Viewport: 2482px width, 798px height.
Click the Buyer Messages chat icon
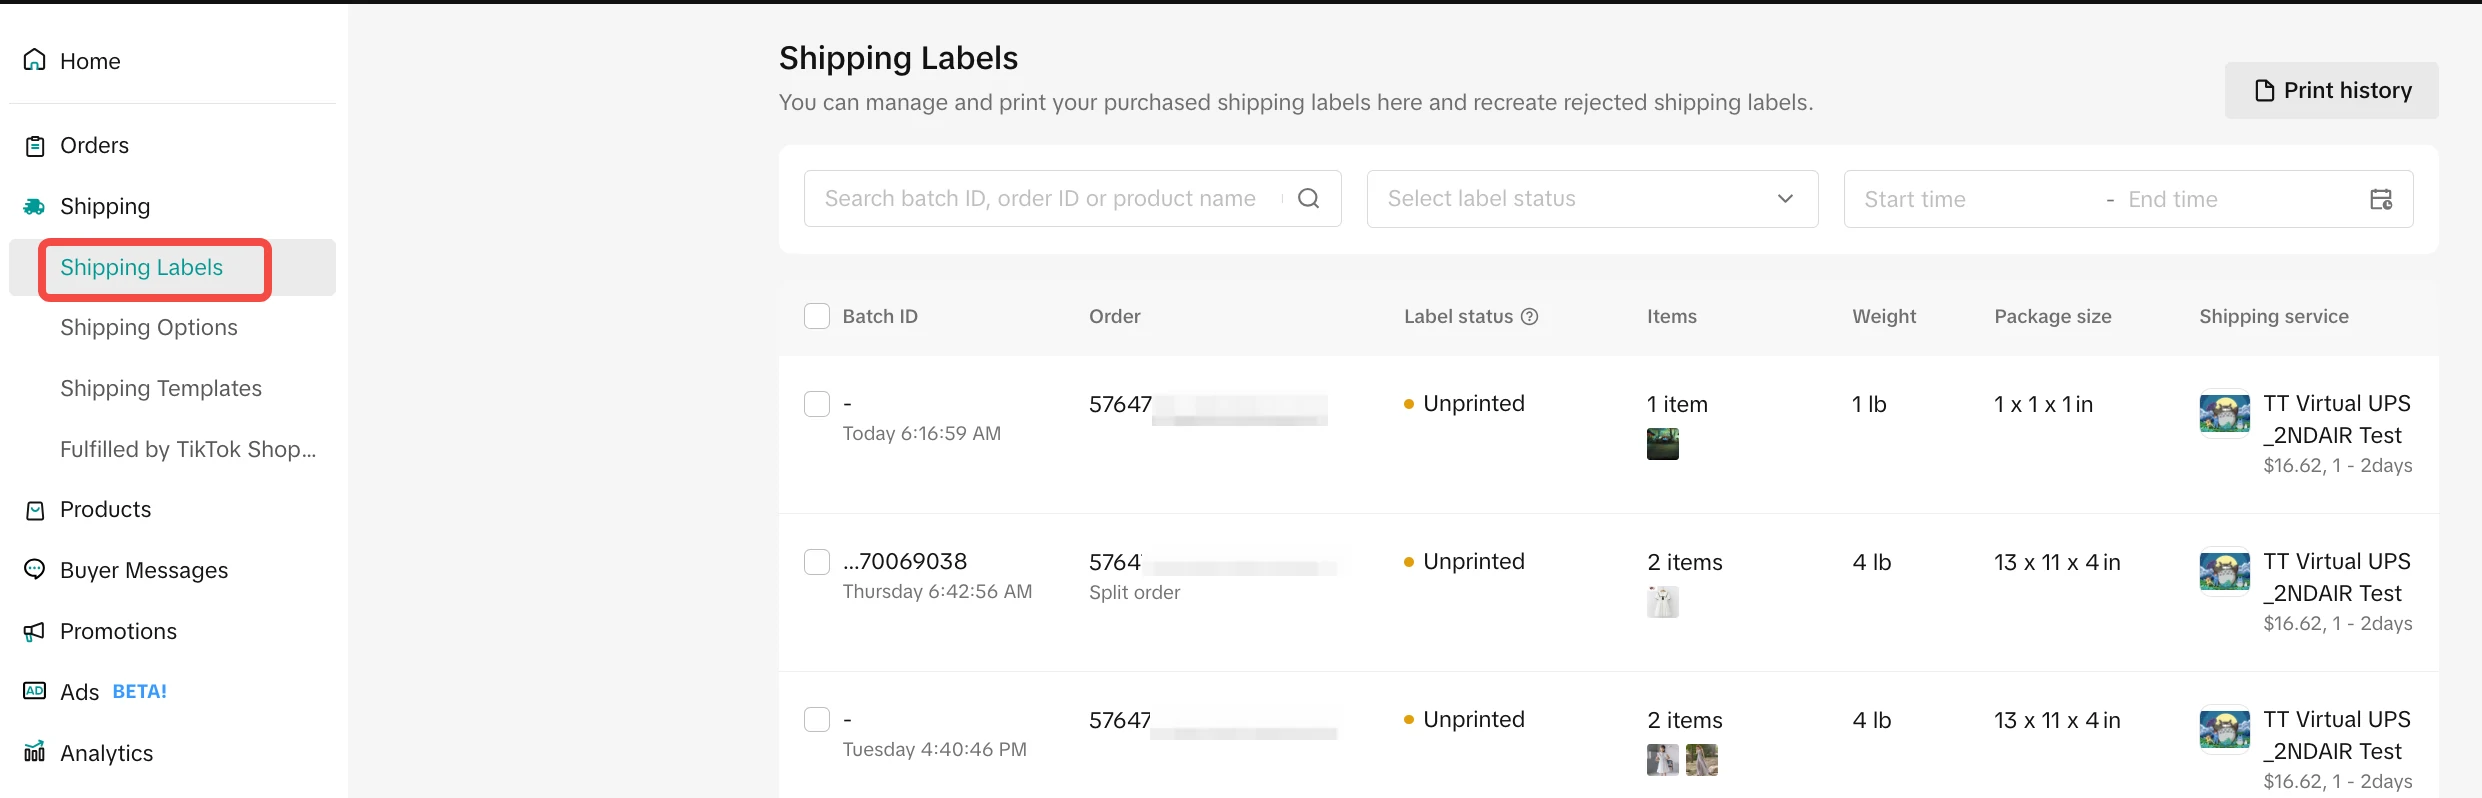pyautogui.click(x=35, y=570)
